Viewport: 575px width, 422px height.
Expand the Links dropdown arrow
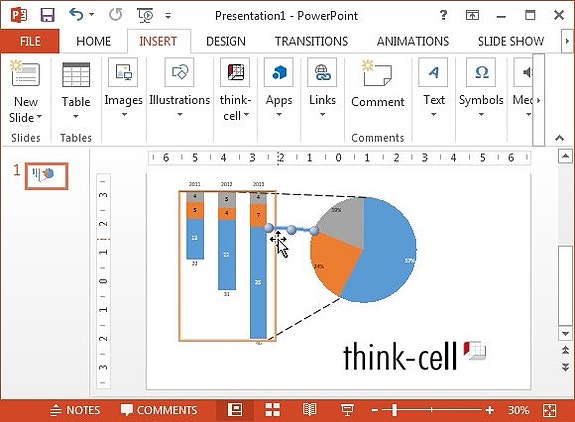pyautogui.click(x=322, y=115)
